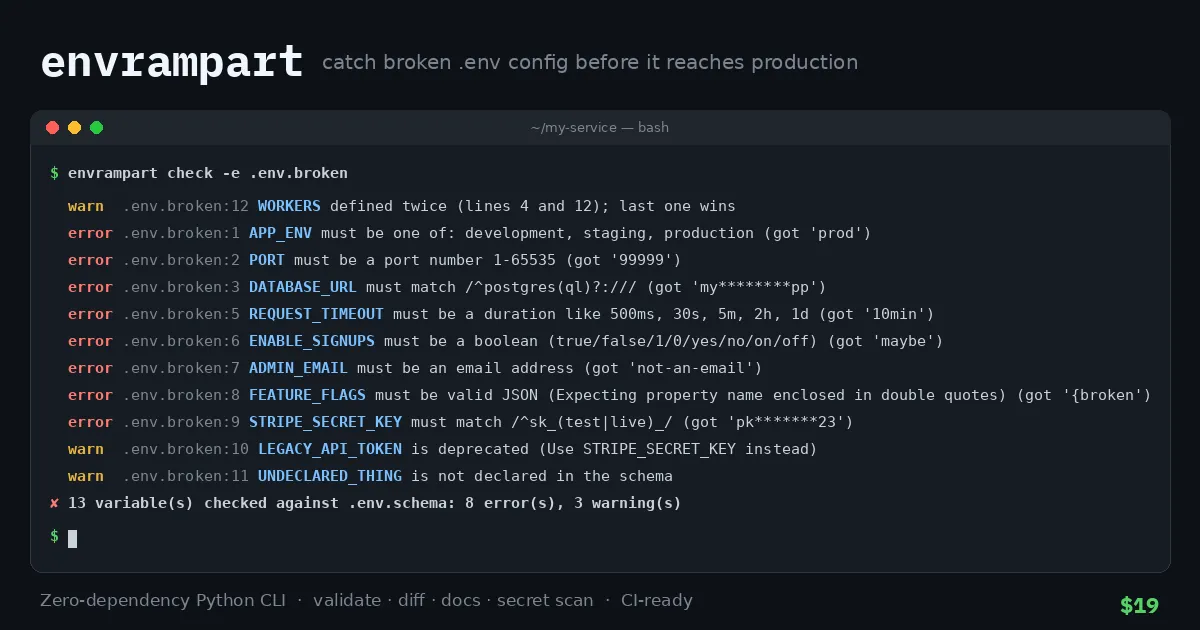
Task: Click the red ✘ failure mark
Action: [x=54, y=503]
